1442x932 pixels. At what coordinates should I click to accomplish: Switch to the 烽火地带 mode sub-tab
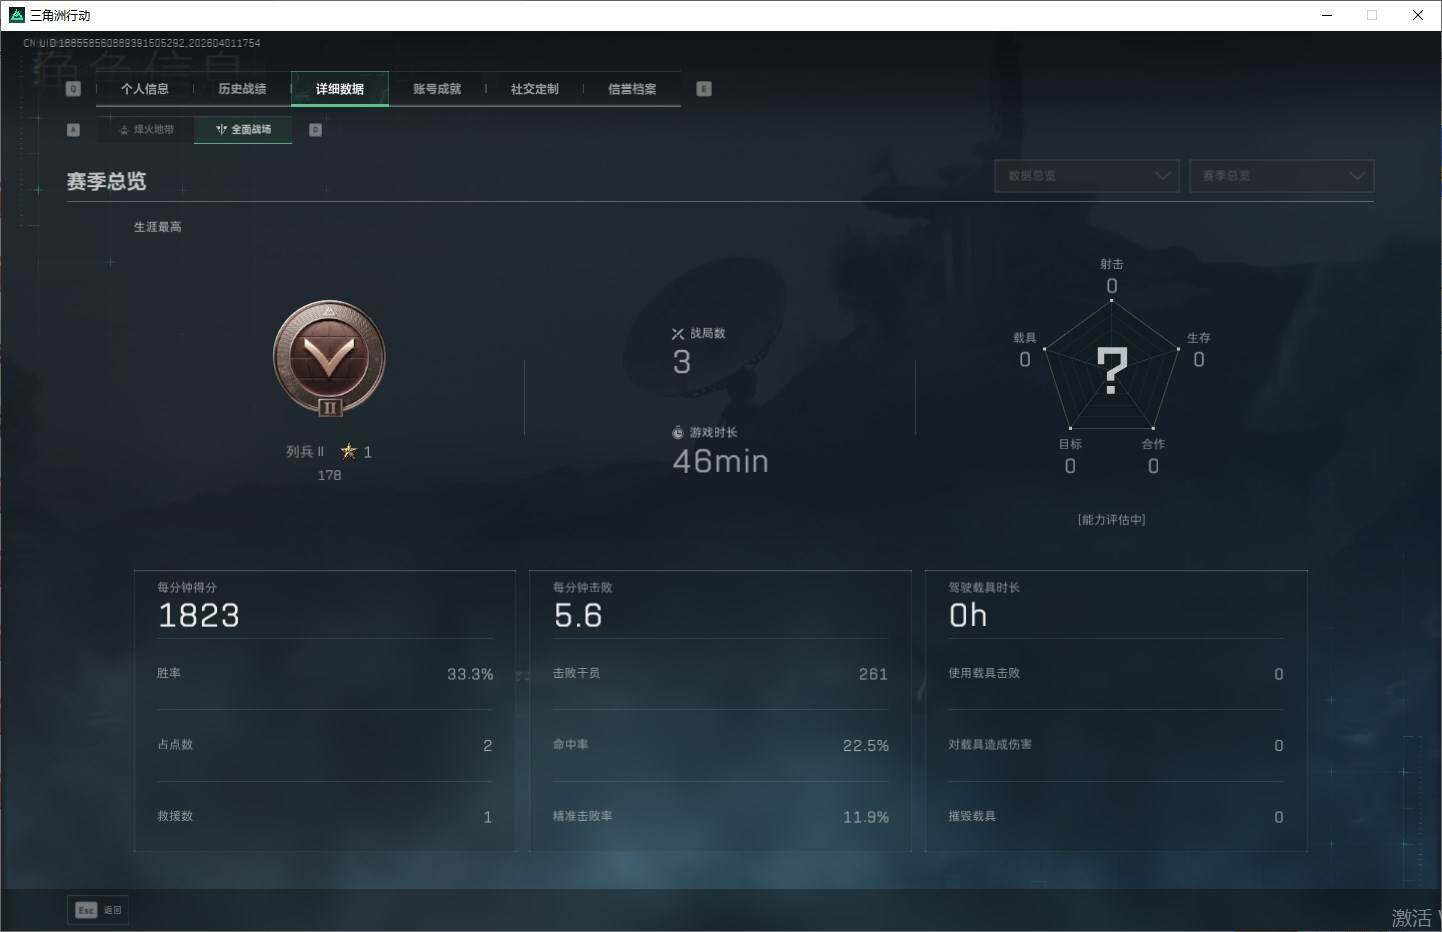tap(146, 130)
